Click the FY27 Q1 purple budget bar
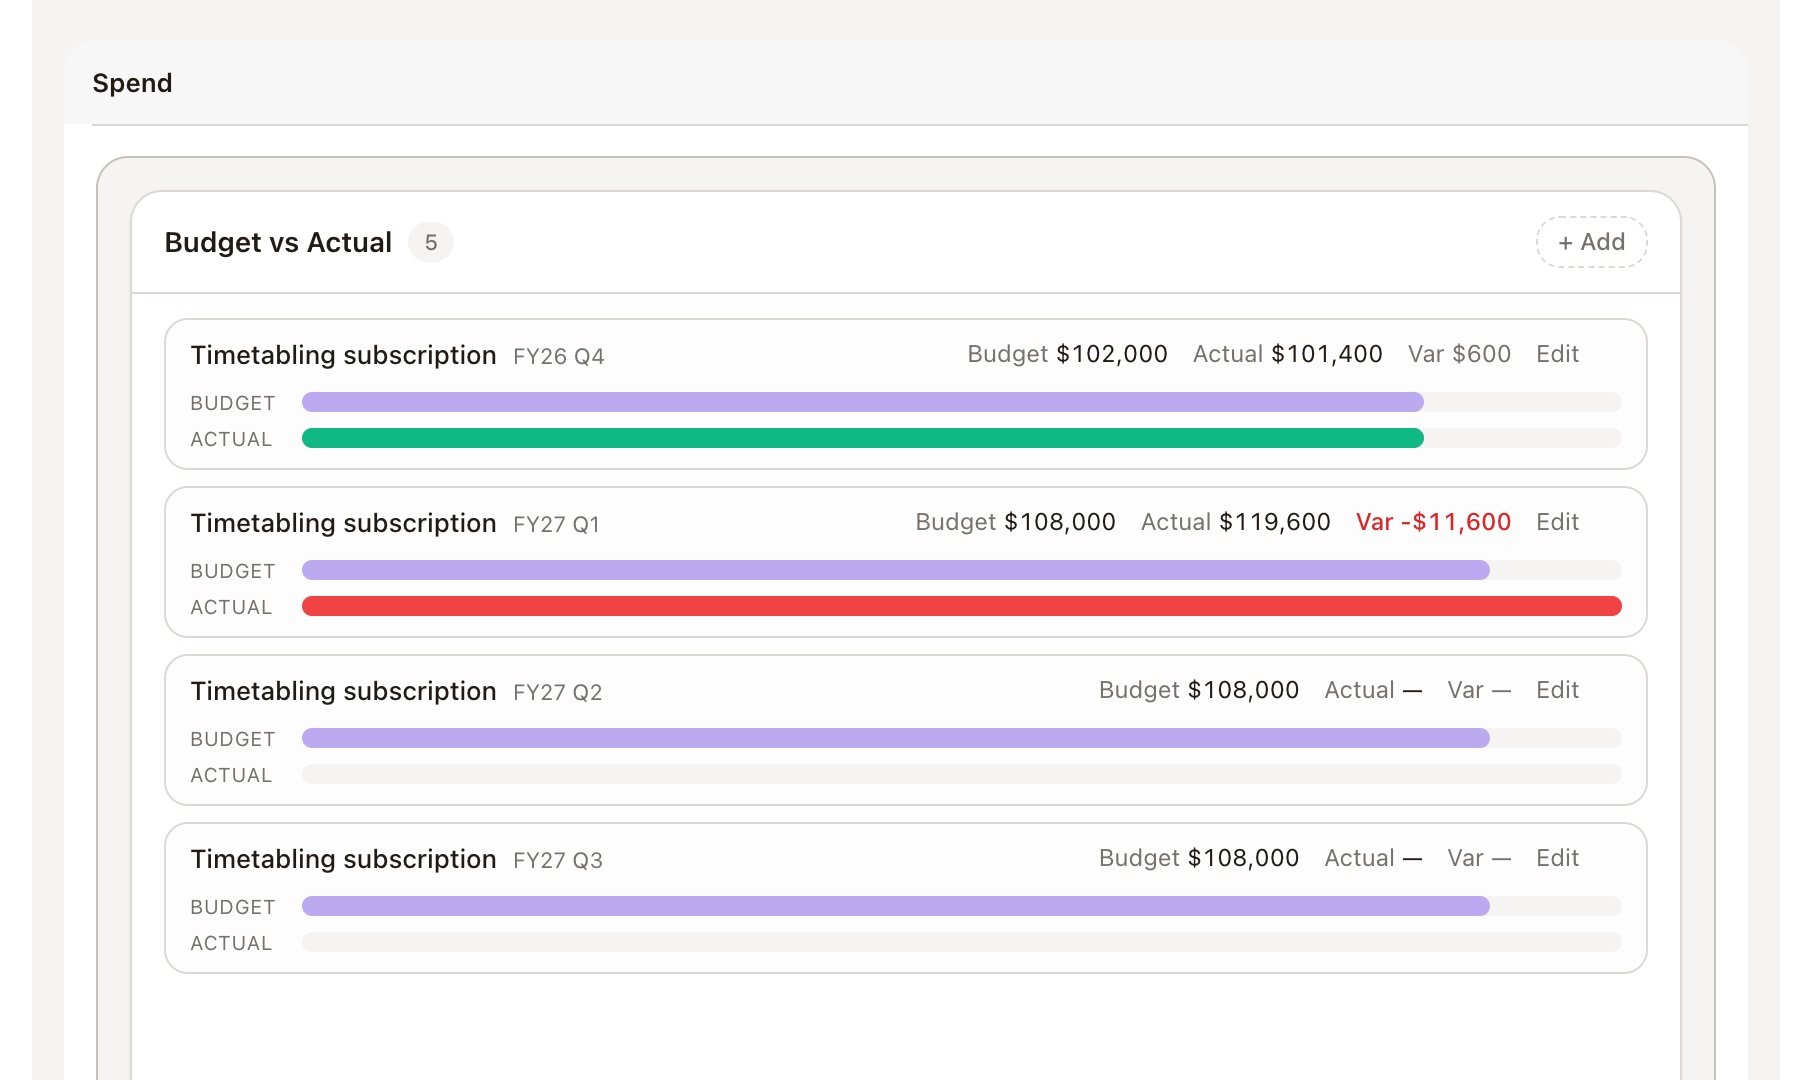The height and width of the screenshot is (1080, 1812). click(895, 570)
